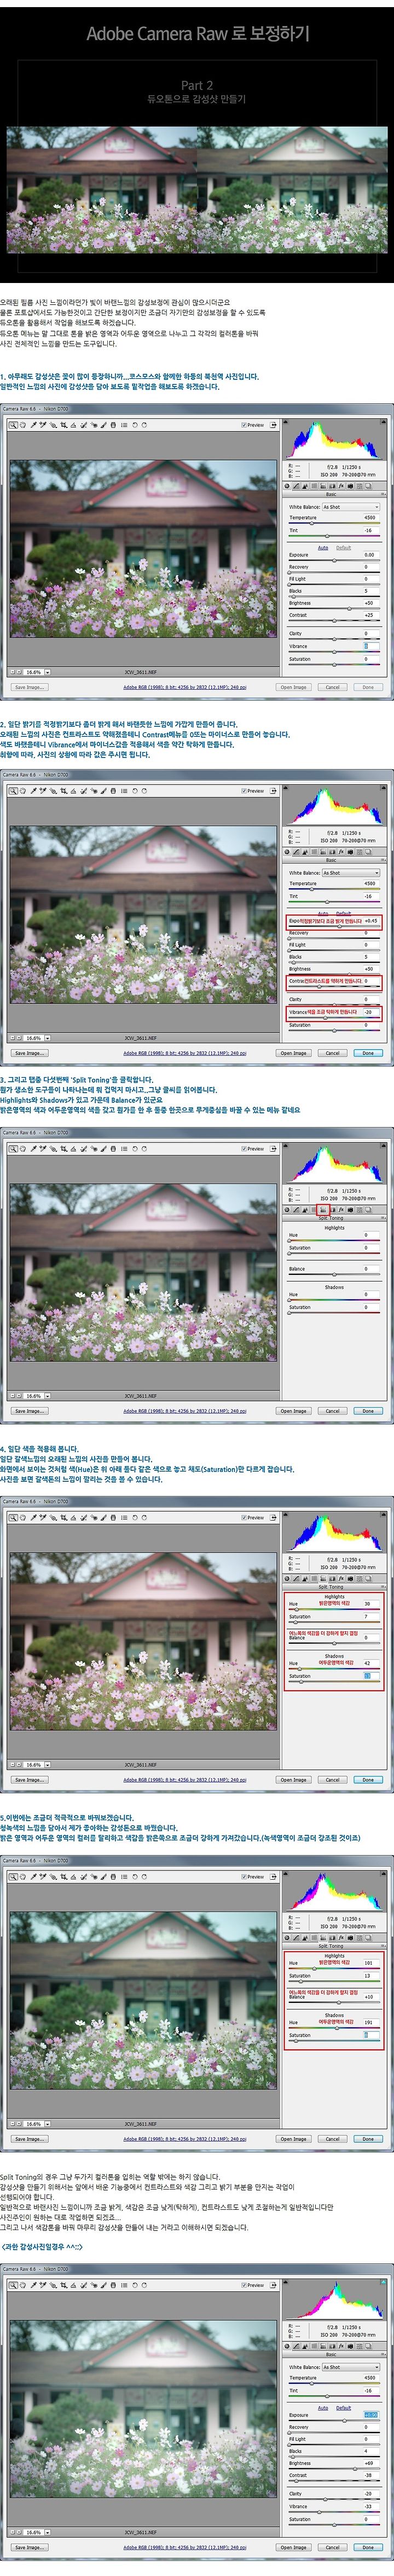Toggle shadow clipping warning in step 1 histogram
This screenshot has width=394, height=2576.
(285, 422)
